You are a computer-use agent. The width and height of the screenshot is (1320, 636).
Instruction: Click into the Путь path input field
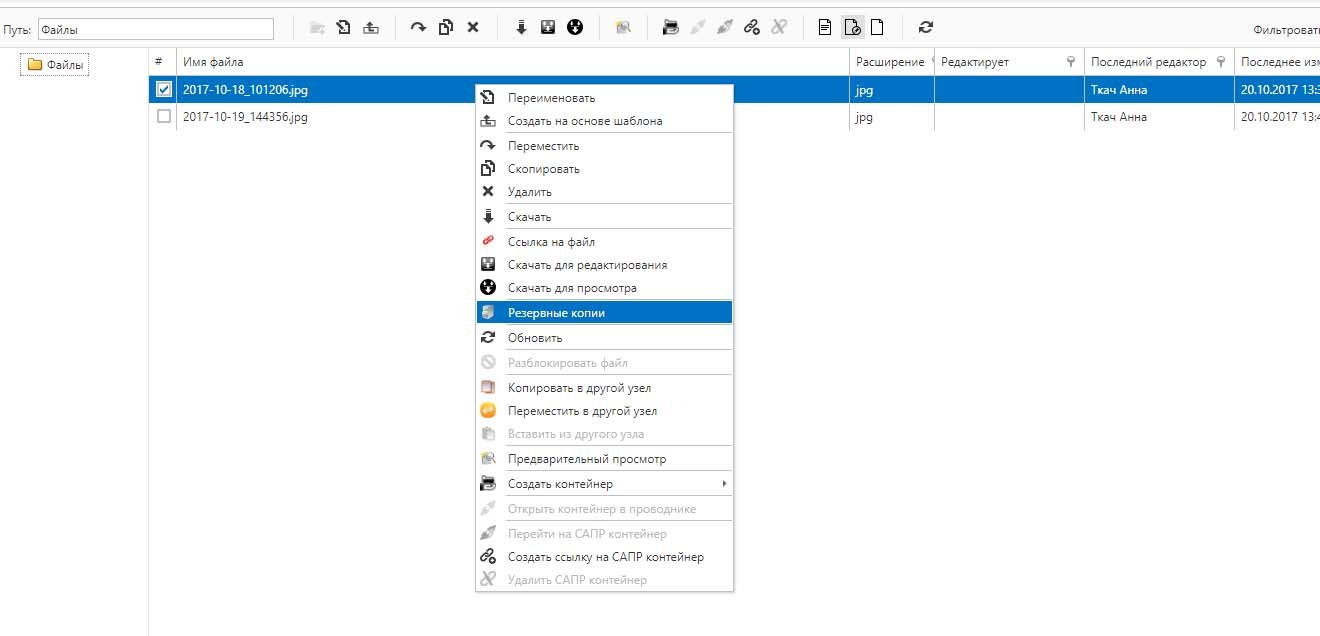tap(155, 30)
